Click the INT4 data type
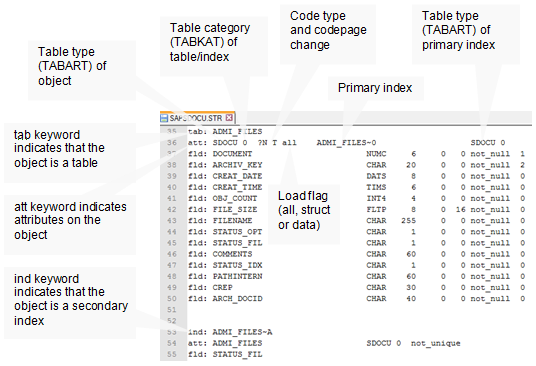536x366 pixels. 376,199
